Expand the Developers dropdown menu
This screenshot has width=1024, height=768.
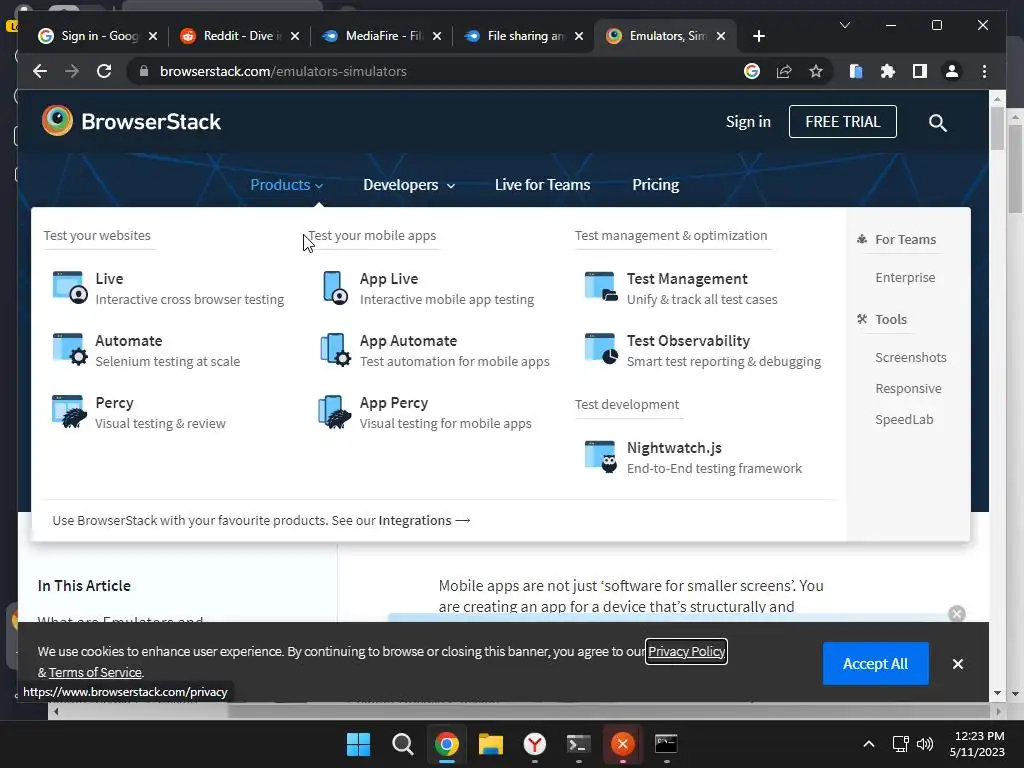(409, 185)
